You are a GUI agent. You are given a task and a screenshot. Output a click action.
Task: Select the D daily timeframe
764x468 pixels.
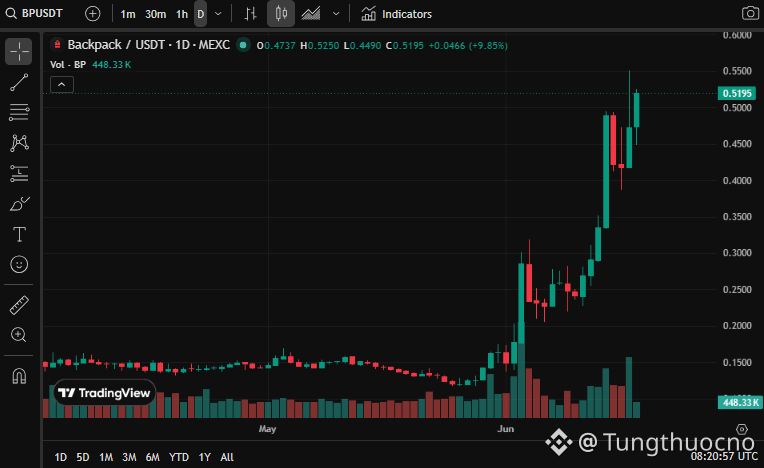click(200, 14)
